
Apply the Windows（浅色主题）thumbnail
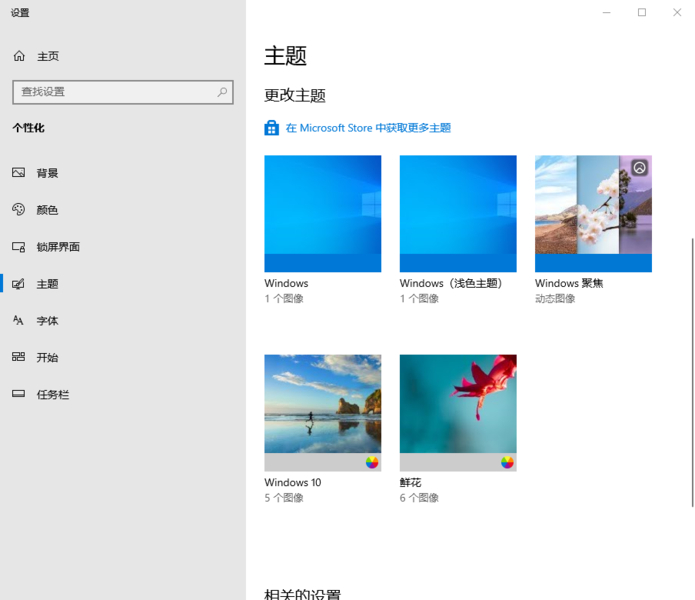[x=458, y=214]
